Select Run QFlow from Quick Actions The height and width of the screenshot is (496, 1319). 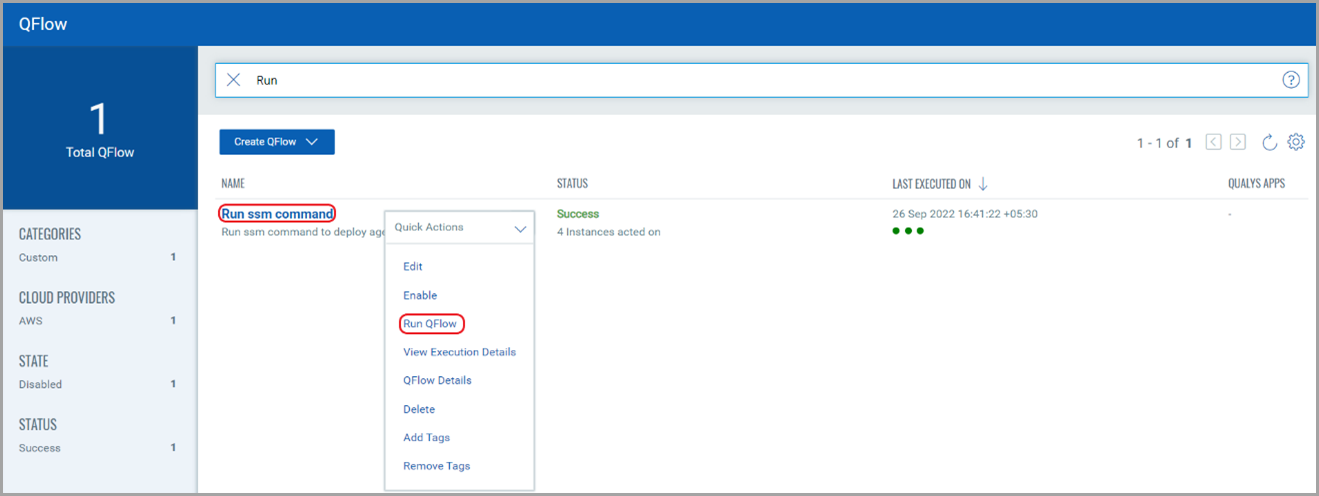pyautogui.click(x=430, y=324)
